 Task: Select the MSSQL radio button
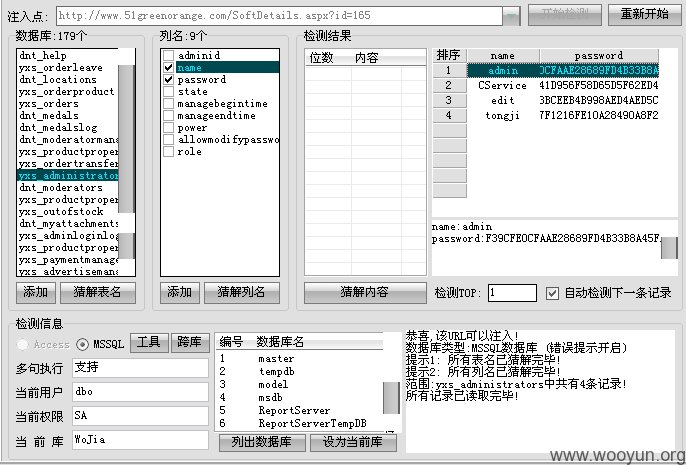[x=82, y=344]
